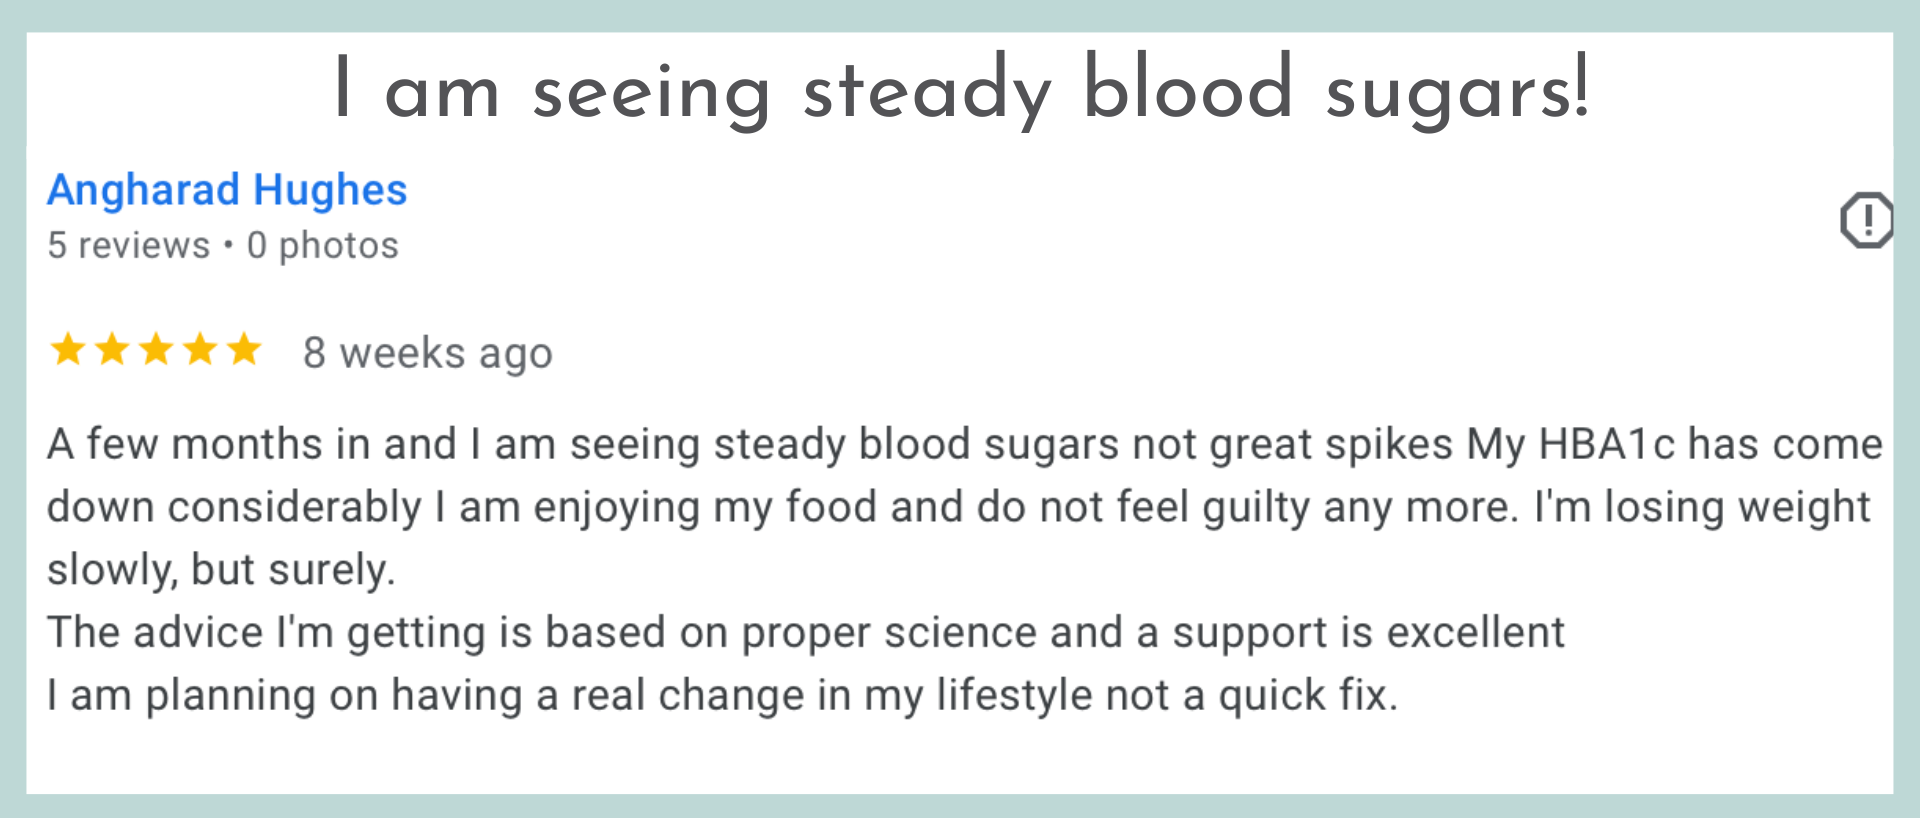This screenshot has height=818, width=1920.
Task: Click the review line starting "A few months in"
Action: [x=964, y=444]
